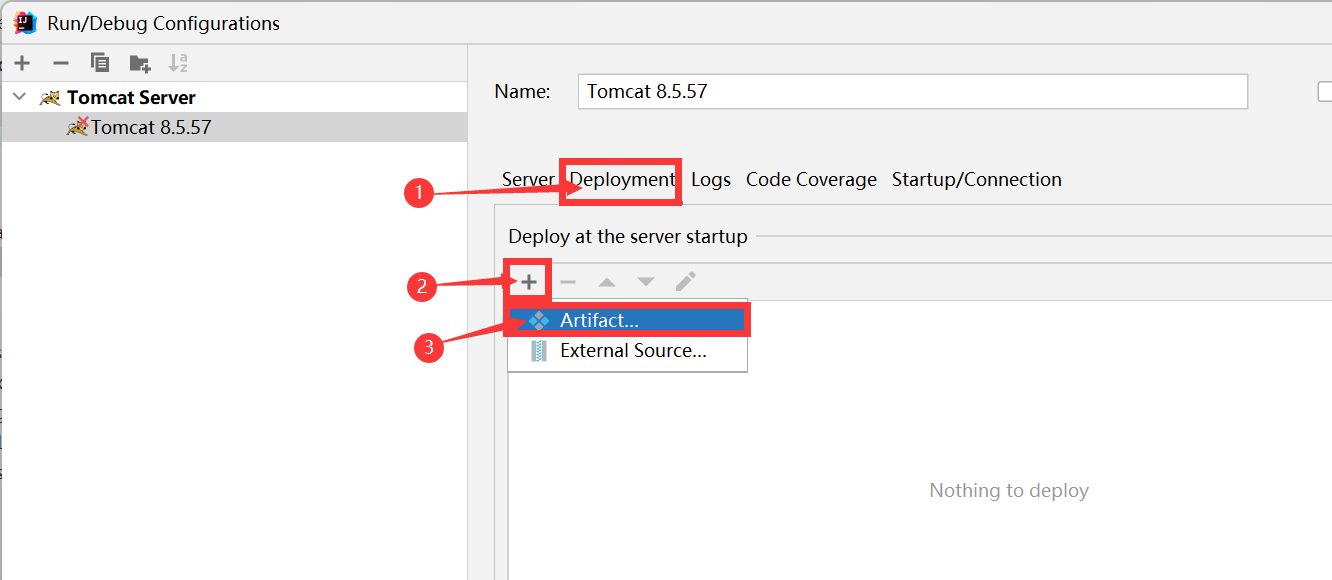Click inside the Name input field

coord(912,91)
